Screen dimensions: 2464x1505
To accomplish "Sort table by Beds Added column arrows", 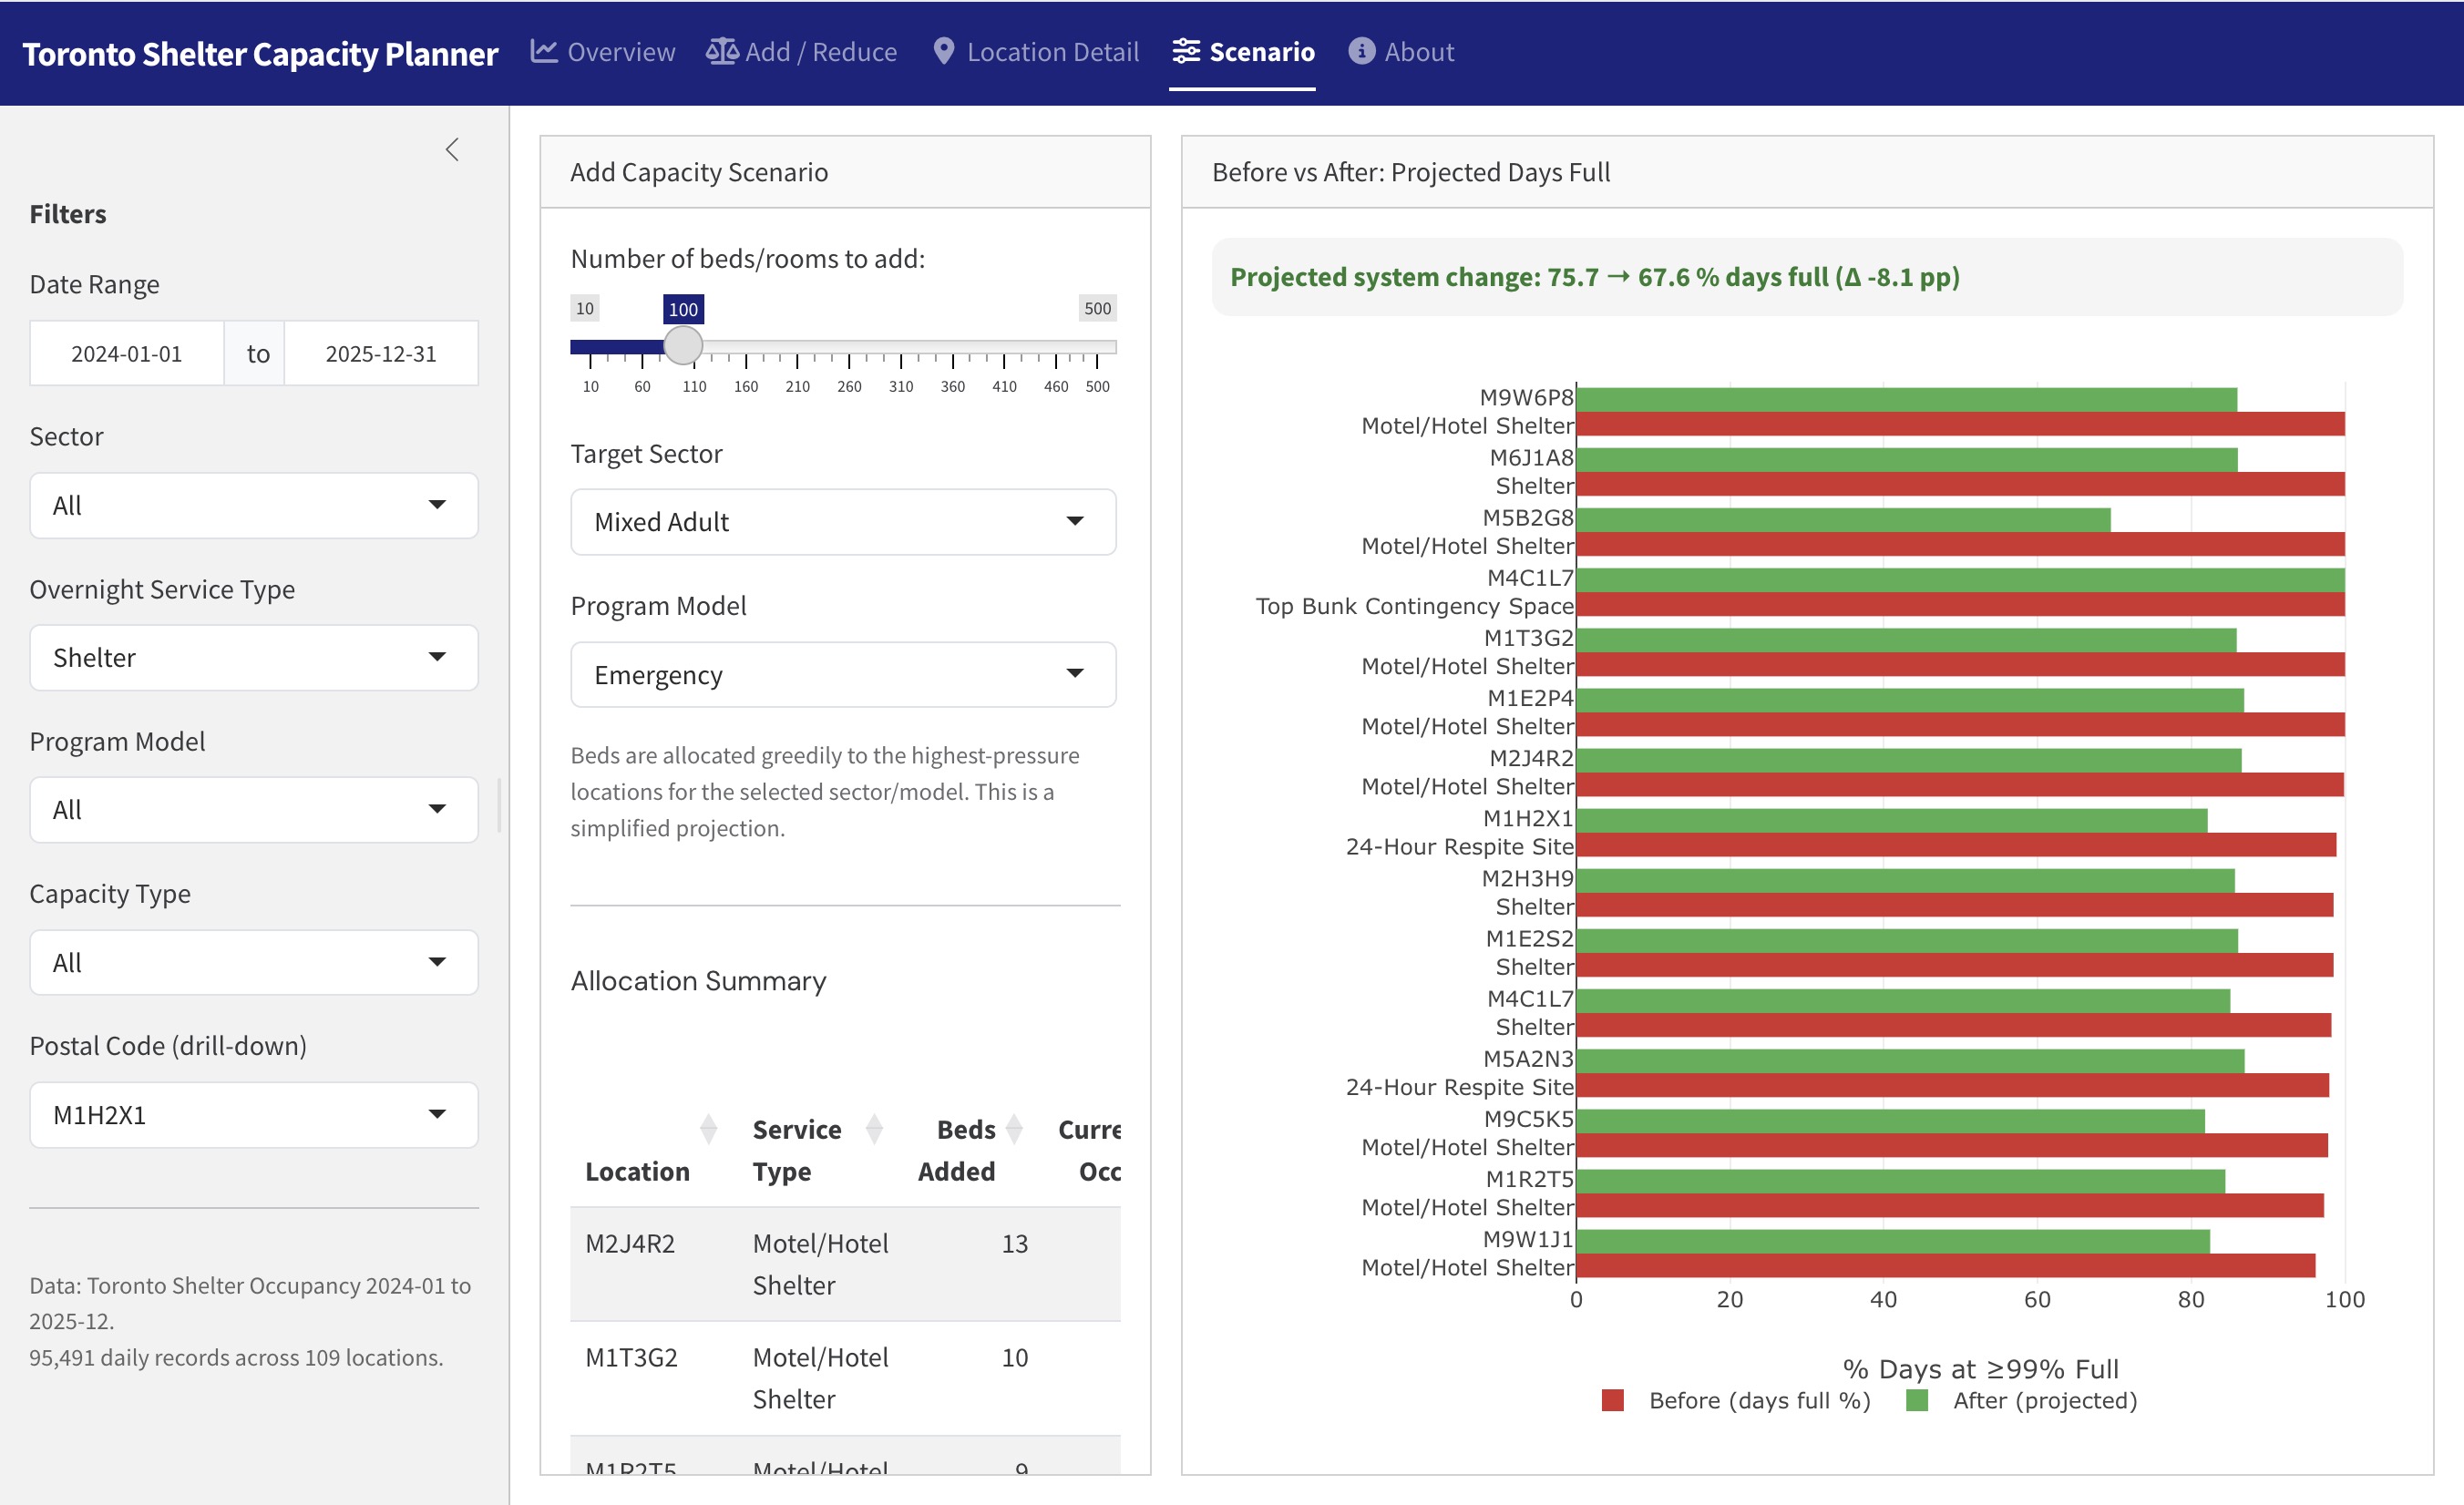I will point(1014,1129).
